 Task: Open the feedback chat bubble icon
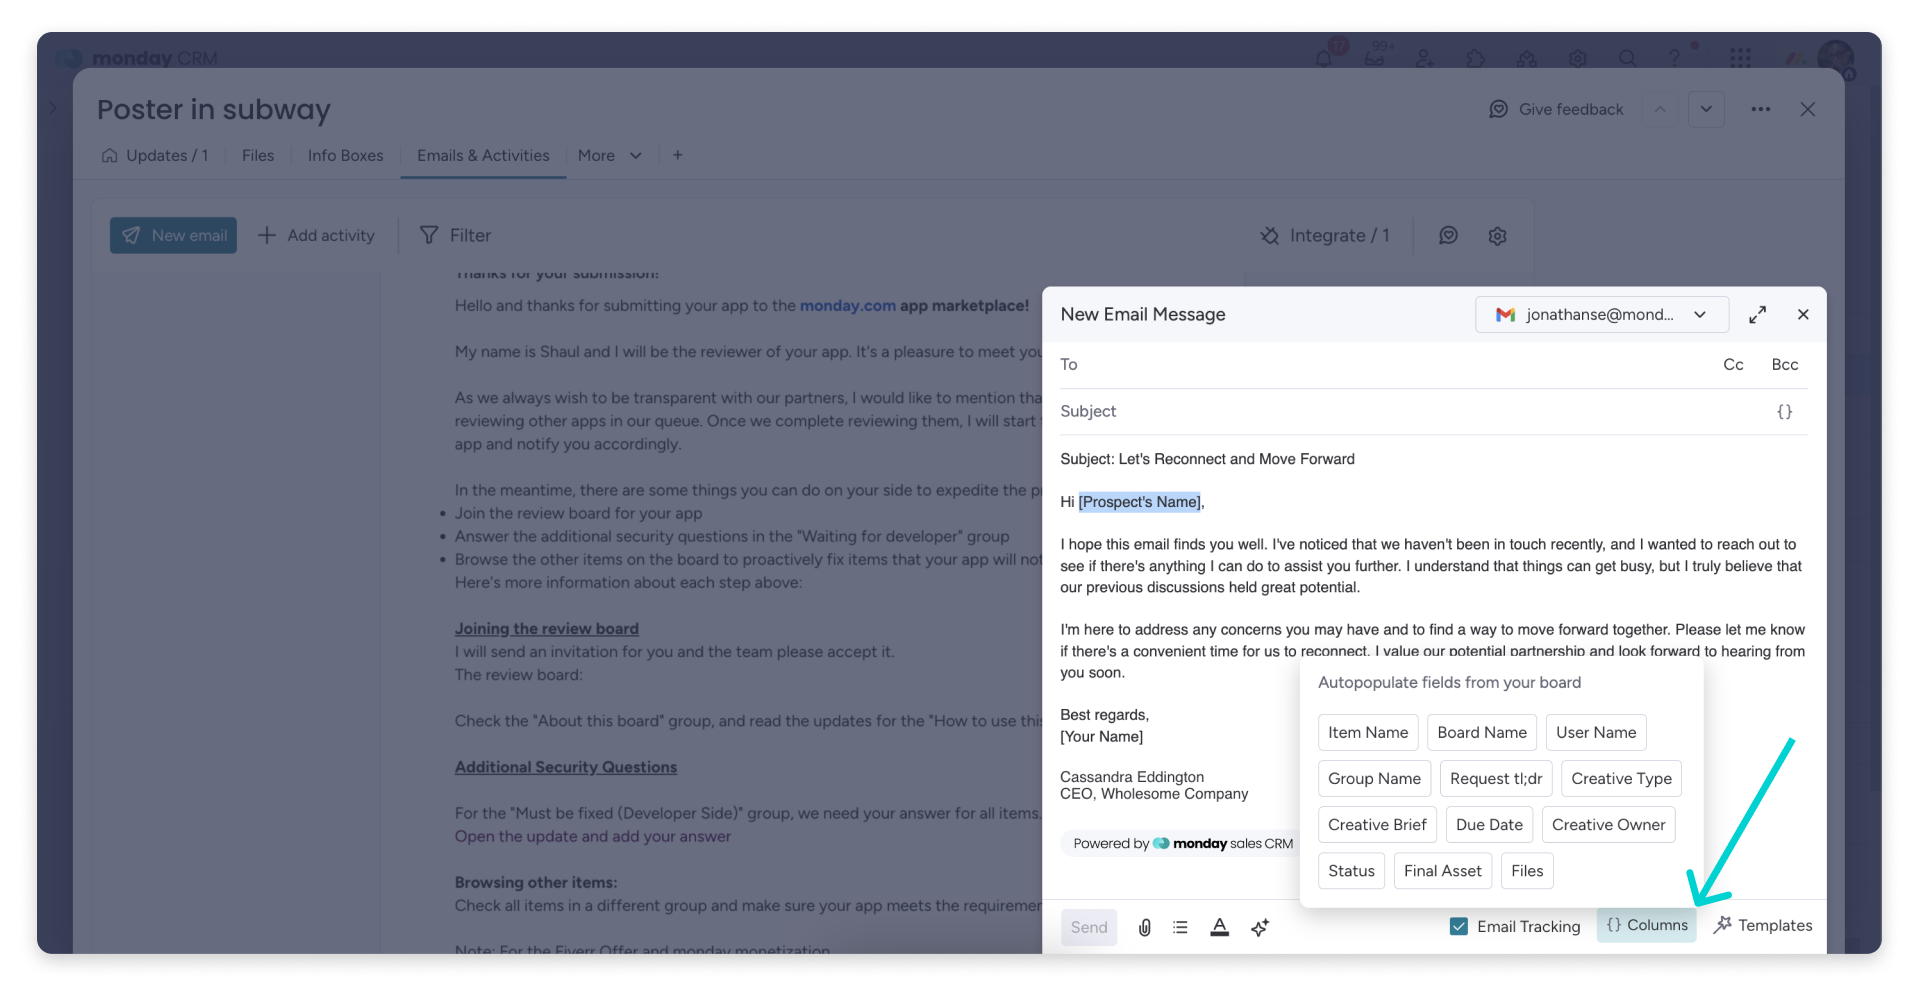(x=1448, y=235)
